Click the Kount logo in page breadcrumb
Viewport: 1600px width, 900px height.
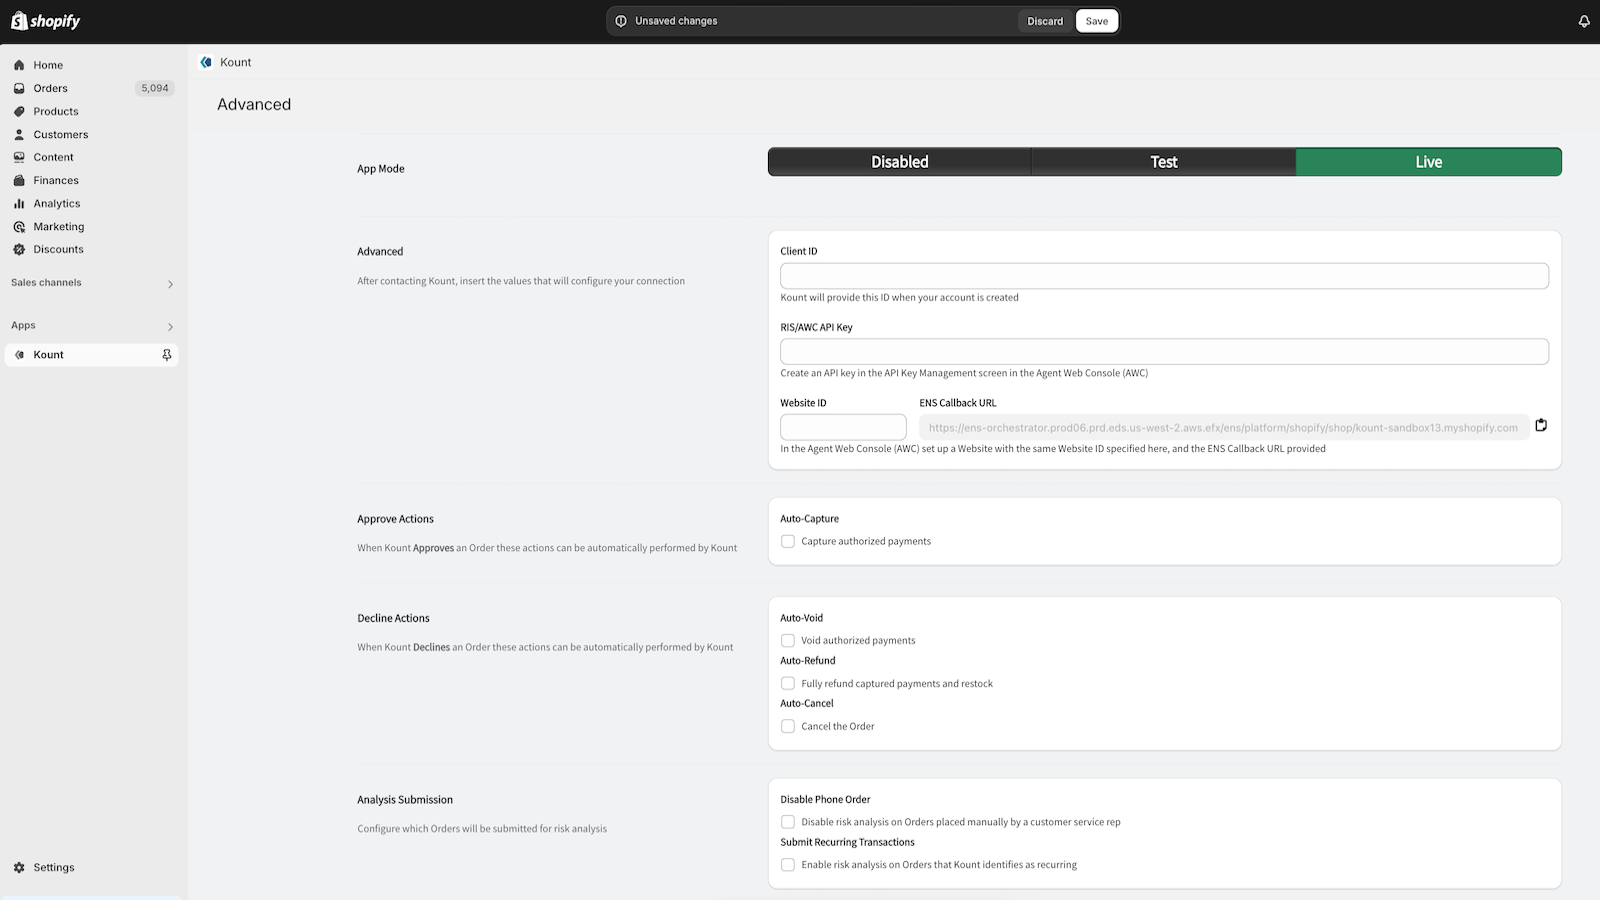[x=206, y=62]
